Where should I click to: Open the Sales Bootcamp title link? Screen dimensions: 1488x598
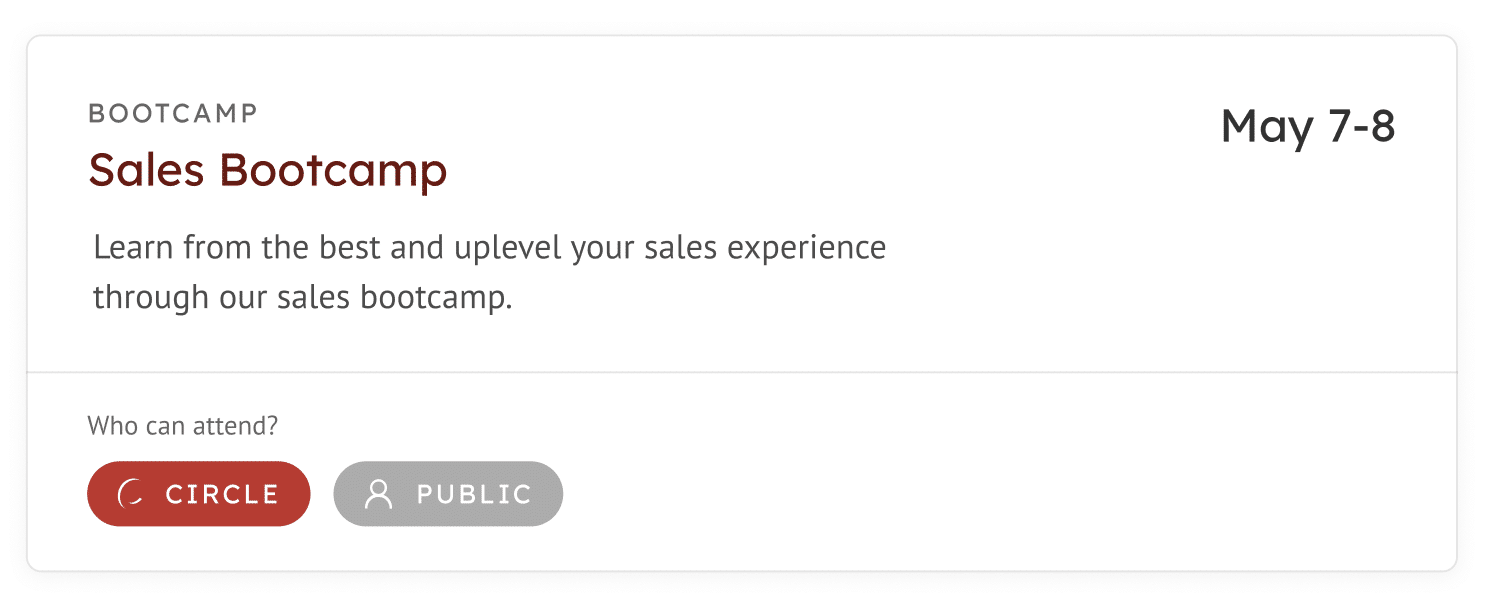[268, 170]
